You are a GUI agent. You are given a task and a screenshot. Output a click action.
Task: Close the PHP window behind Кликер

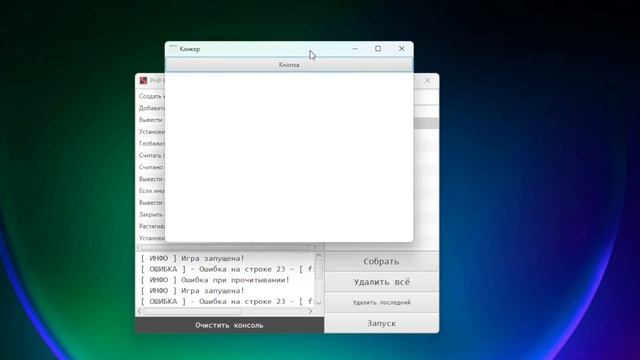(x=427, y=81)
